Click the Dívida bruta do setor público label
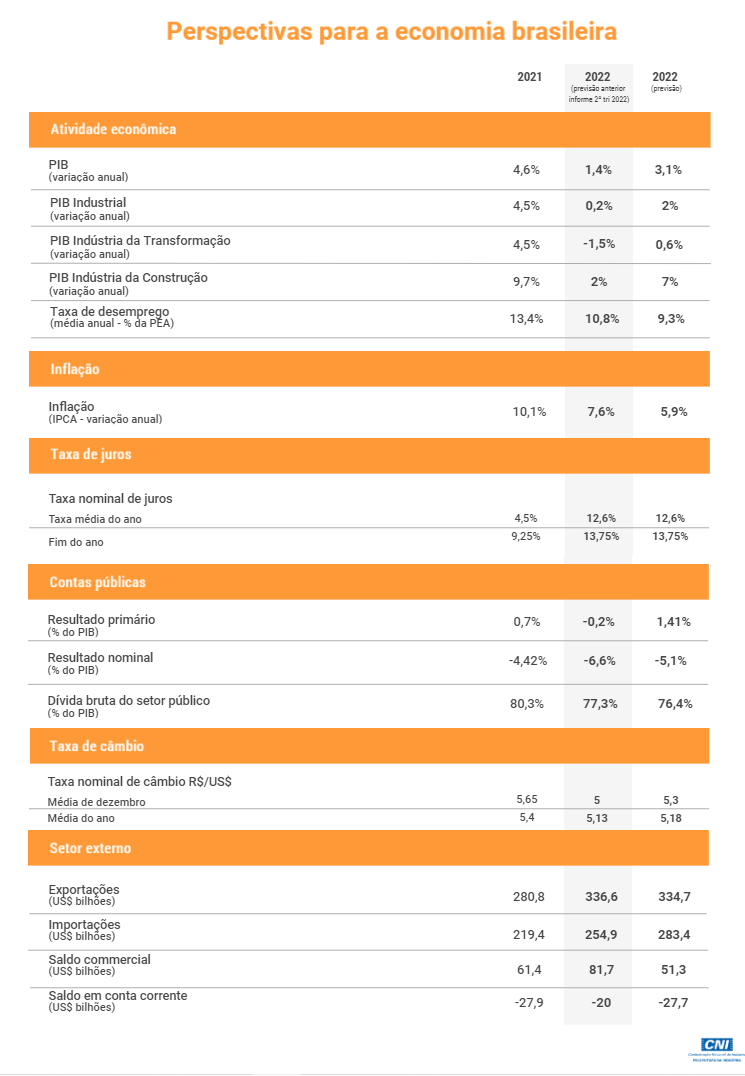This screenshot has height=1076, width=745. point(129,706)
